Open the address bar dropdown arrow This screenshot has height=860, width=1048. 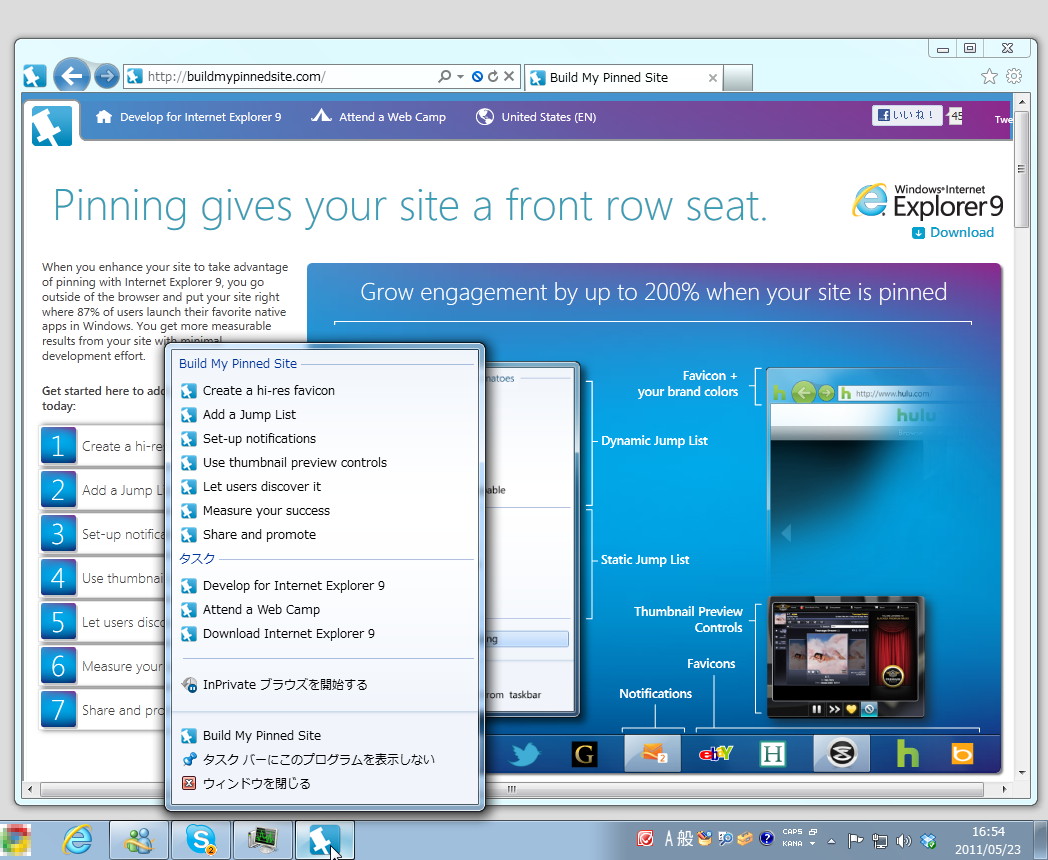pyautogui.click(x=461, y=77)
